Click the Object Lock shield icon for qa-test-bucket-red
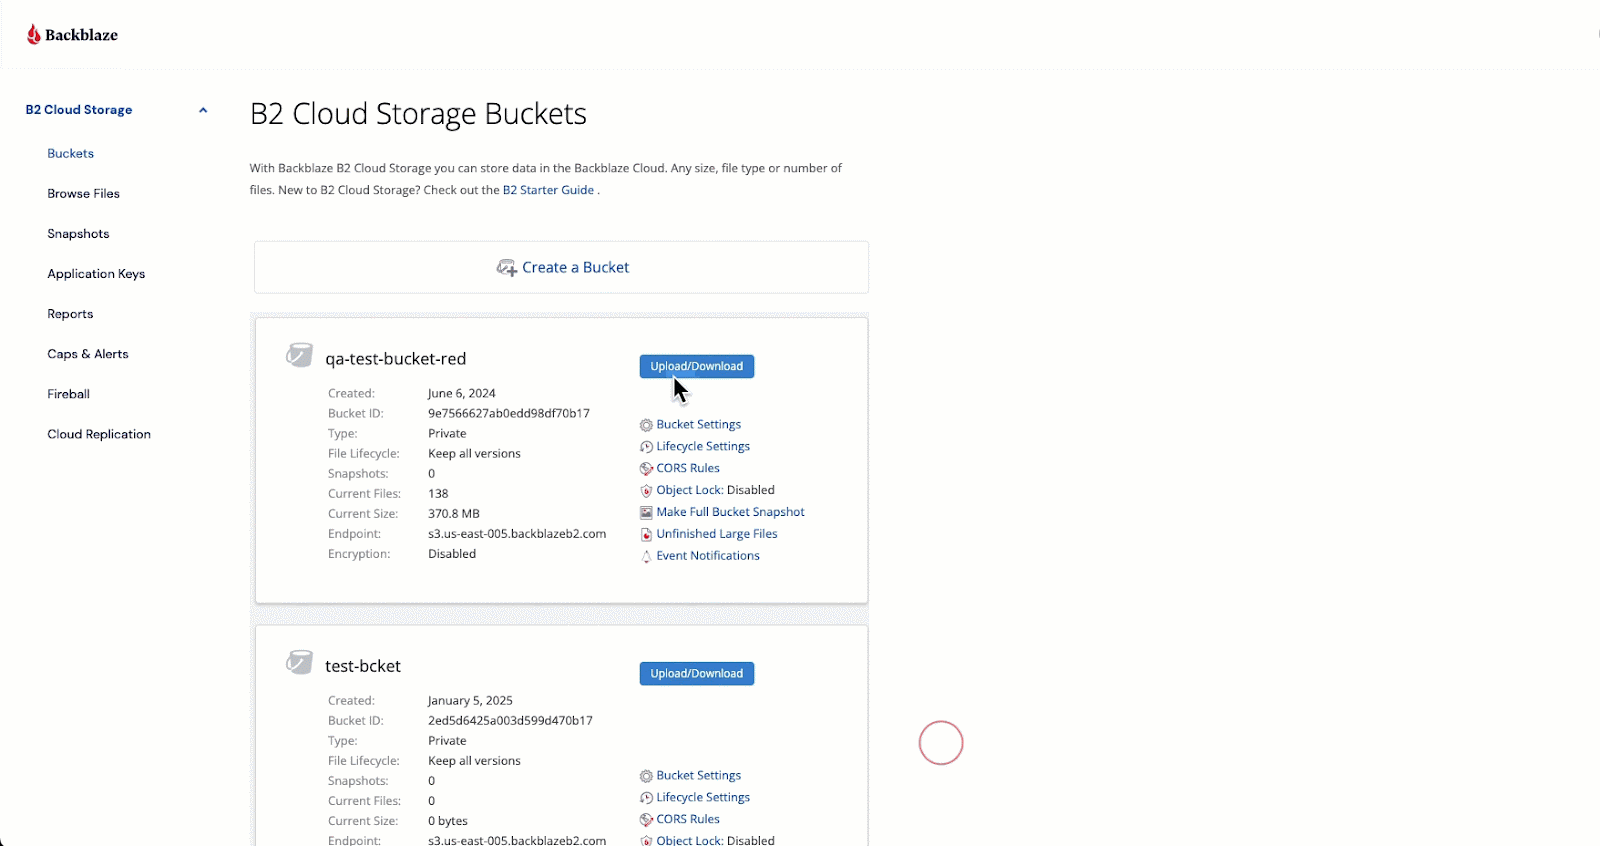The height and width of the screenshot is (846, 1600). (x=646, y=491)
